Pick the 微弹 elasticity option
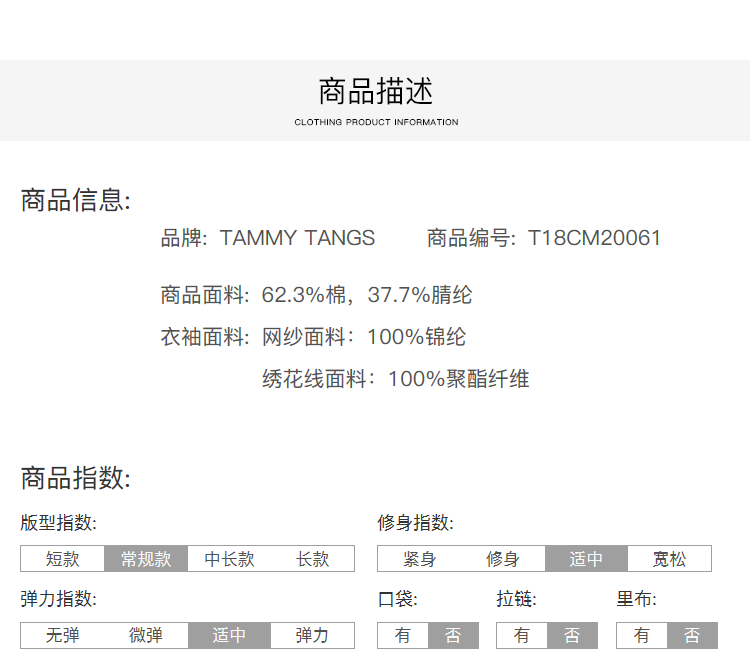The width and height of the screenshot is (750, 649). click(146, 635)
